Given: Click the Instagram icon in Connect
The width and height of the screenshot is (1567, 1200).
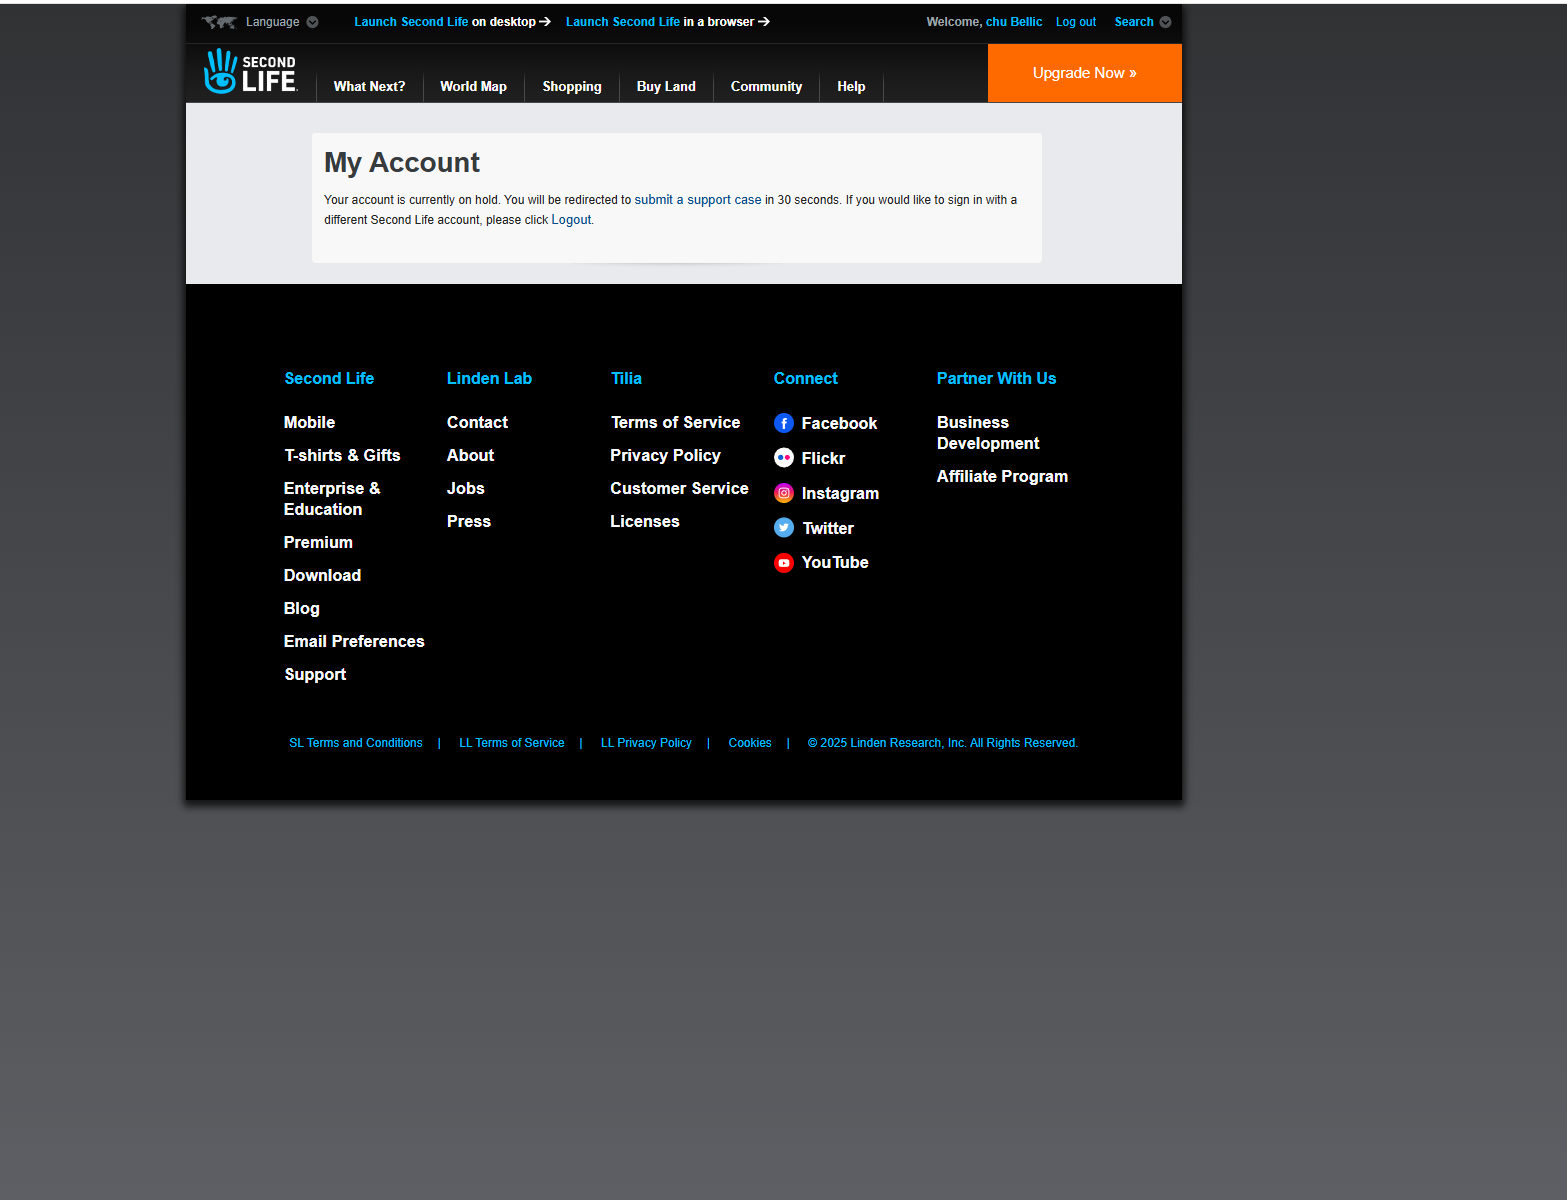Looking at the screenshot, I should point(784,493).
